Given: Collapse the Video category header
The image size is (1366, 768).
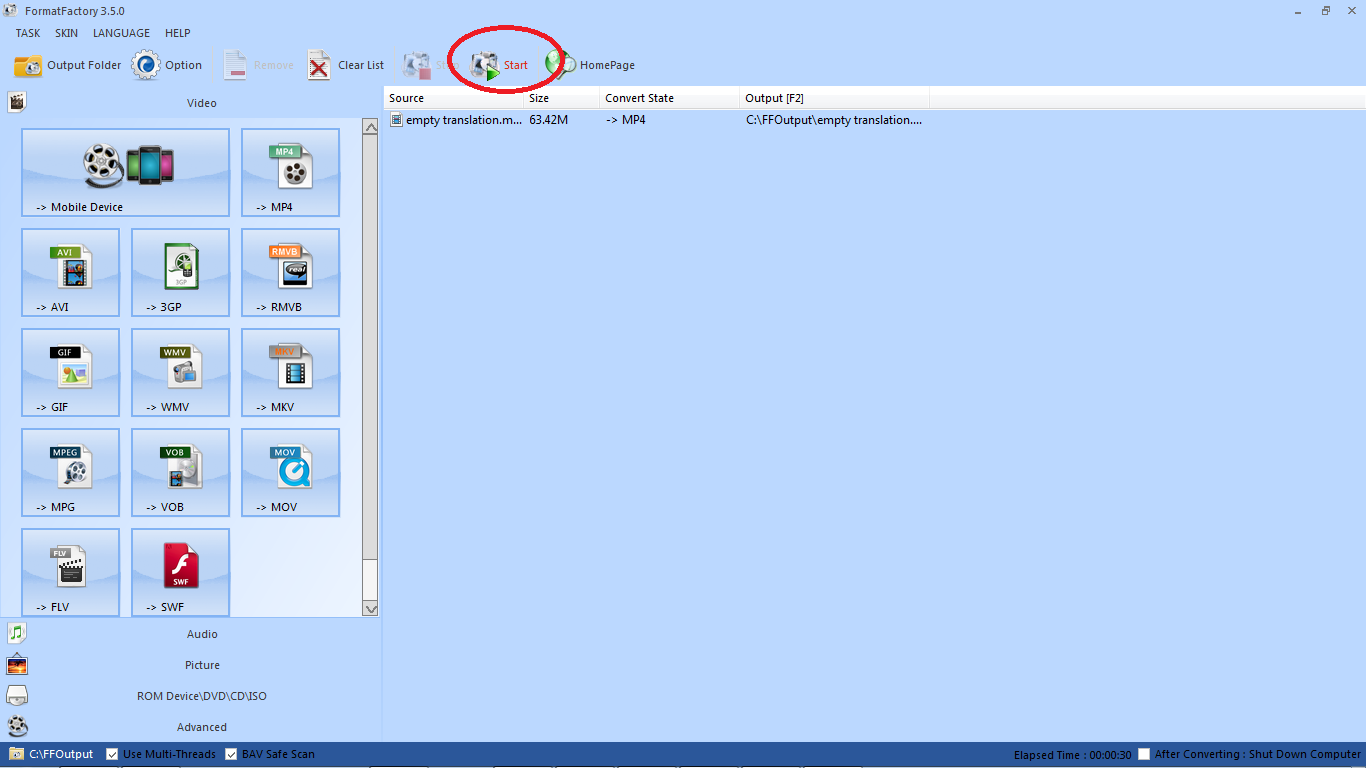Looking at the screenshot, I should (190, 103).
